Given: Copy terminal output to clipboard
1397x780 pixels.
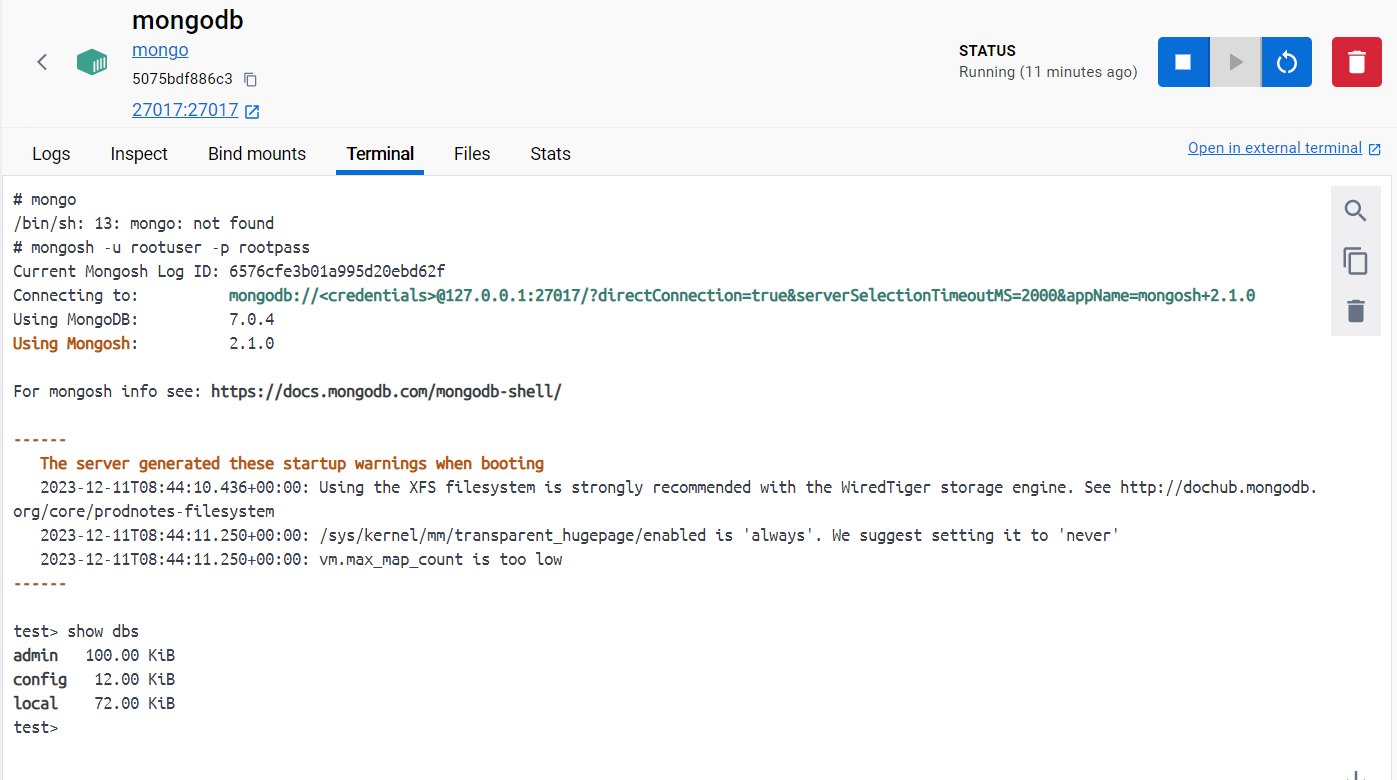Looking at the screenshot, I should pos(1355,261).
